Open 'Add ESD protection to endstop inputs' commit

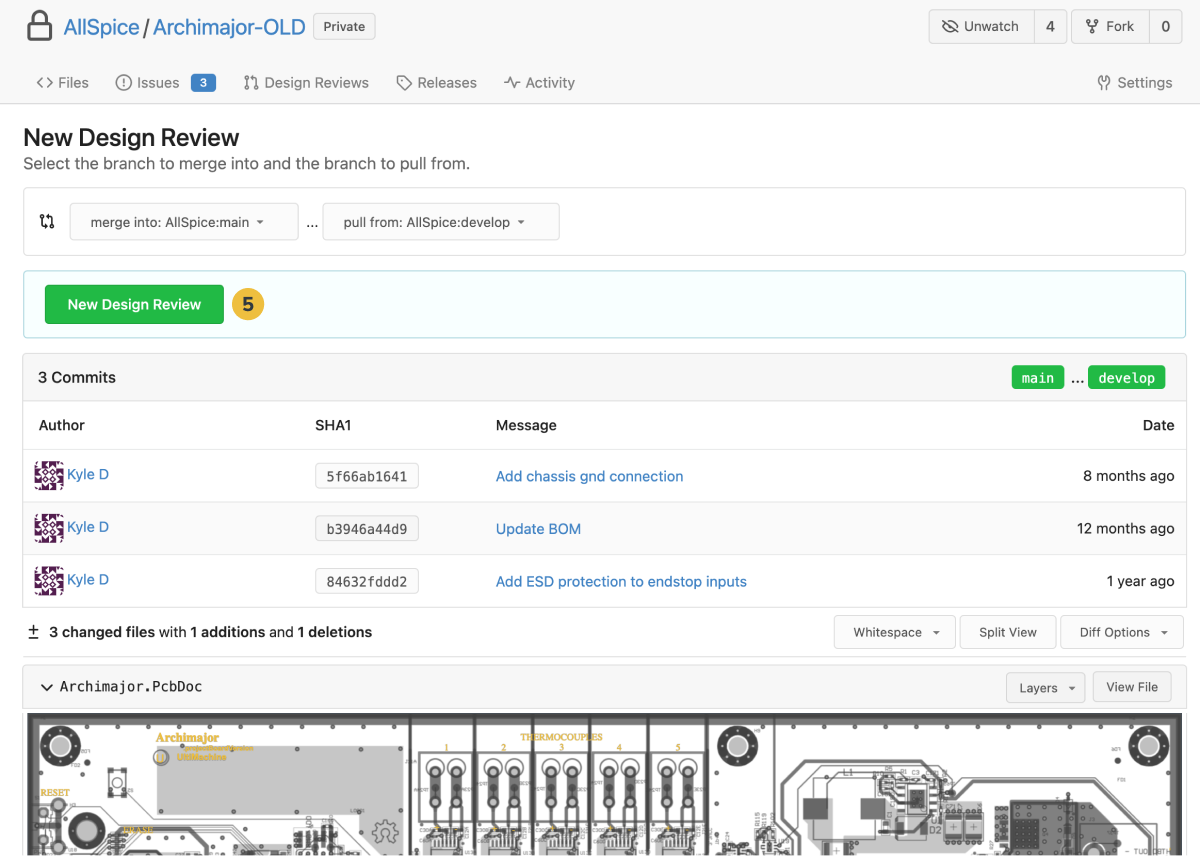coord(621,581)
